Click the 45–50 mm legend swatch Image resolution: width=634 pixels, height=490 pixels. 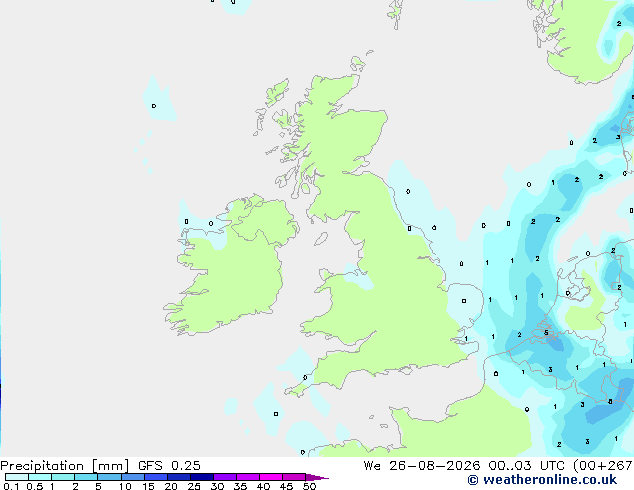point(294,477)
